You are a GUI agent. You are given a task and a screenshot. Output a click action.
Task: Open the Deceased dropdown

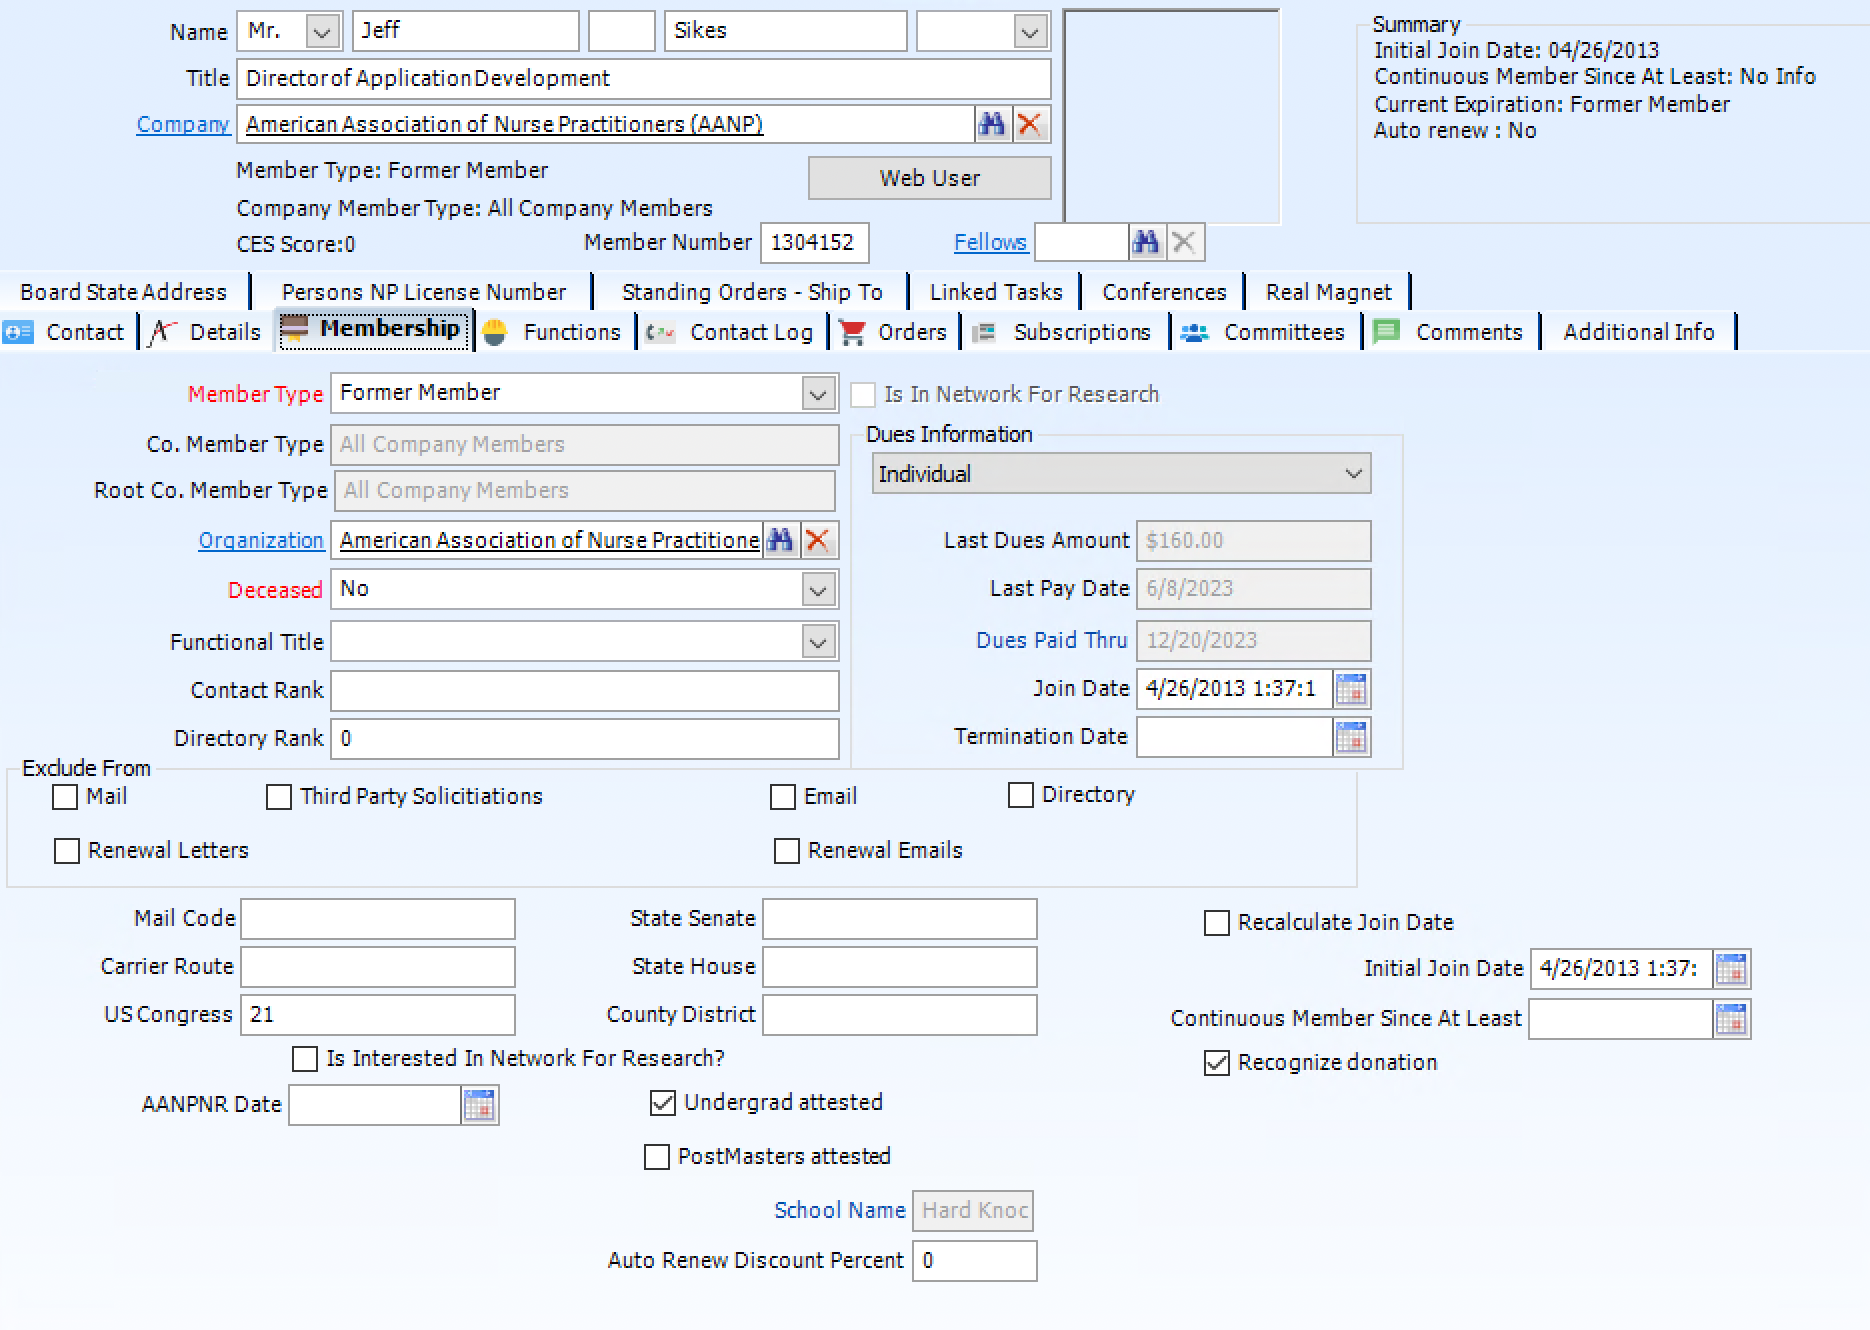[817, 589]
